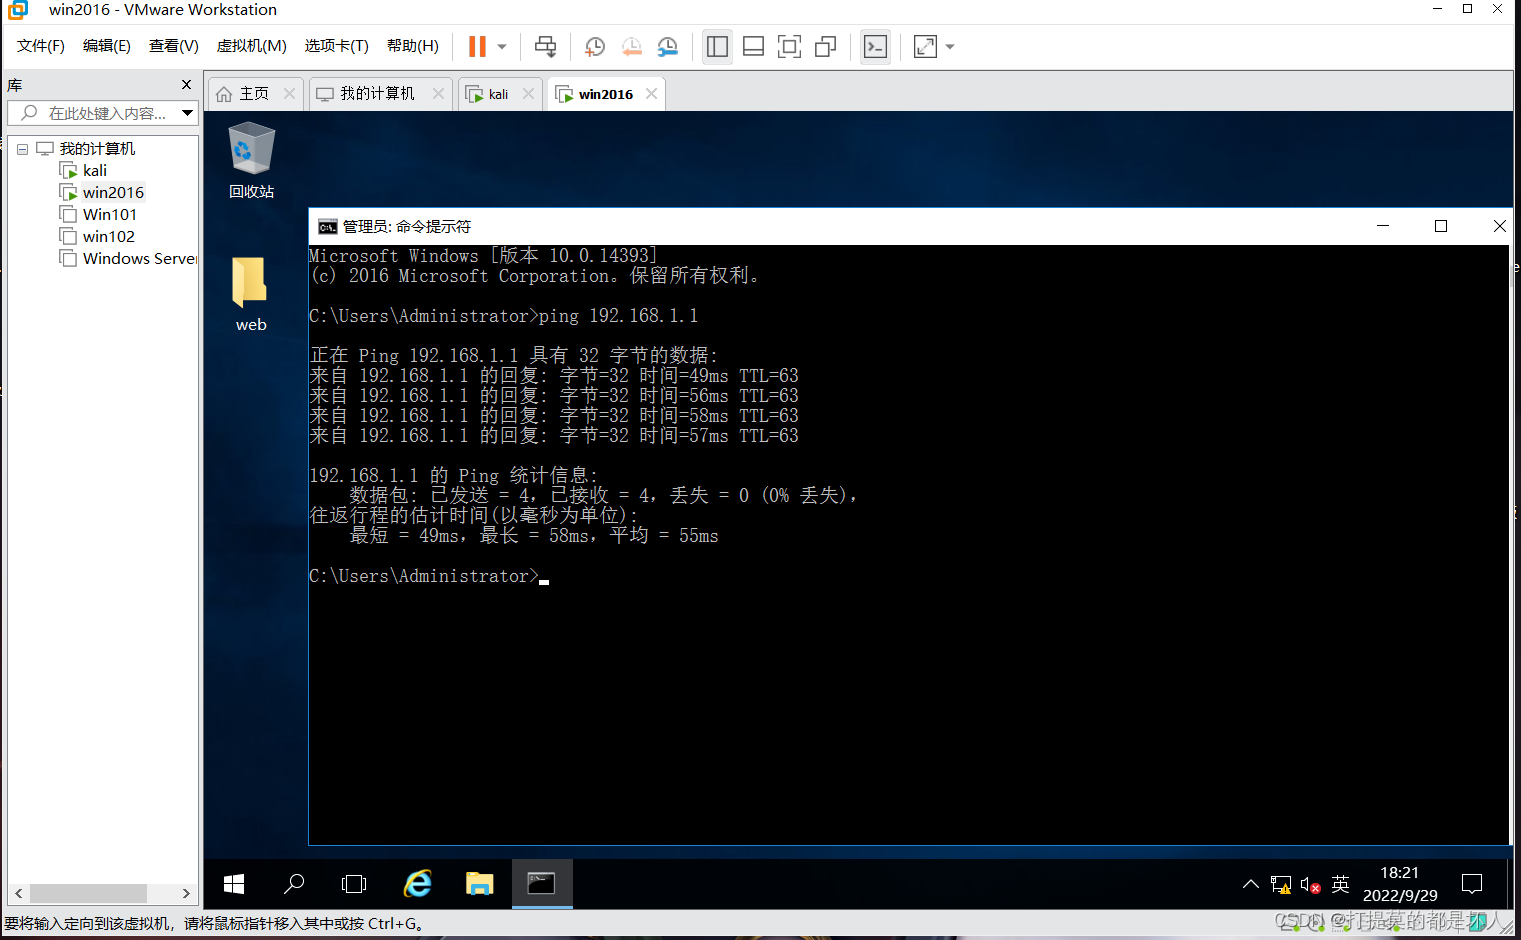Select the 回收站 desktop icon
This screenshot has width=1521, height=940.
click(251, 160)
